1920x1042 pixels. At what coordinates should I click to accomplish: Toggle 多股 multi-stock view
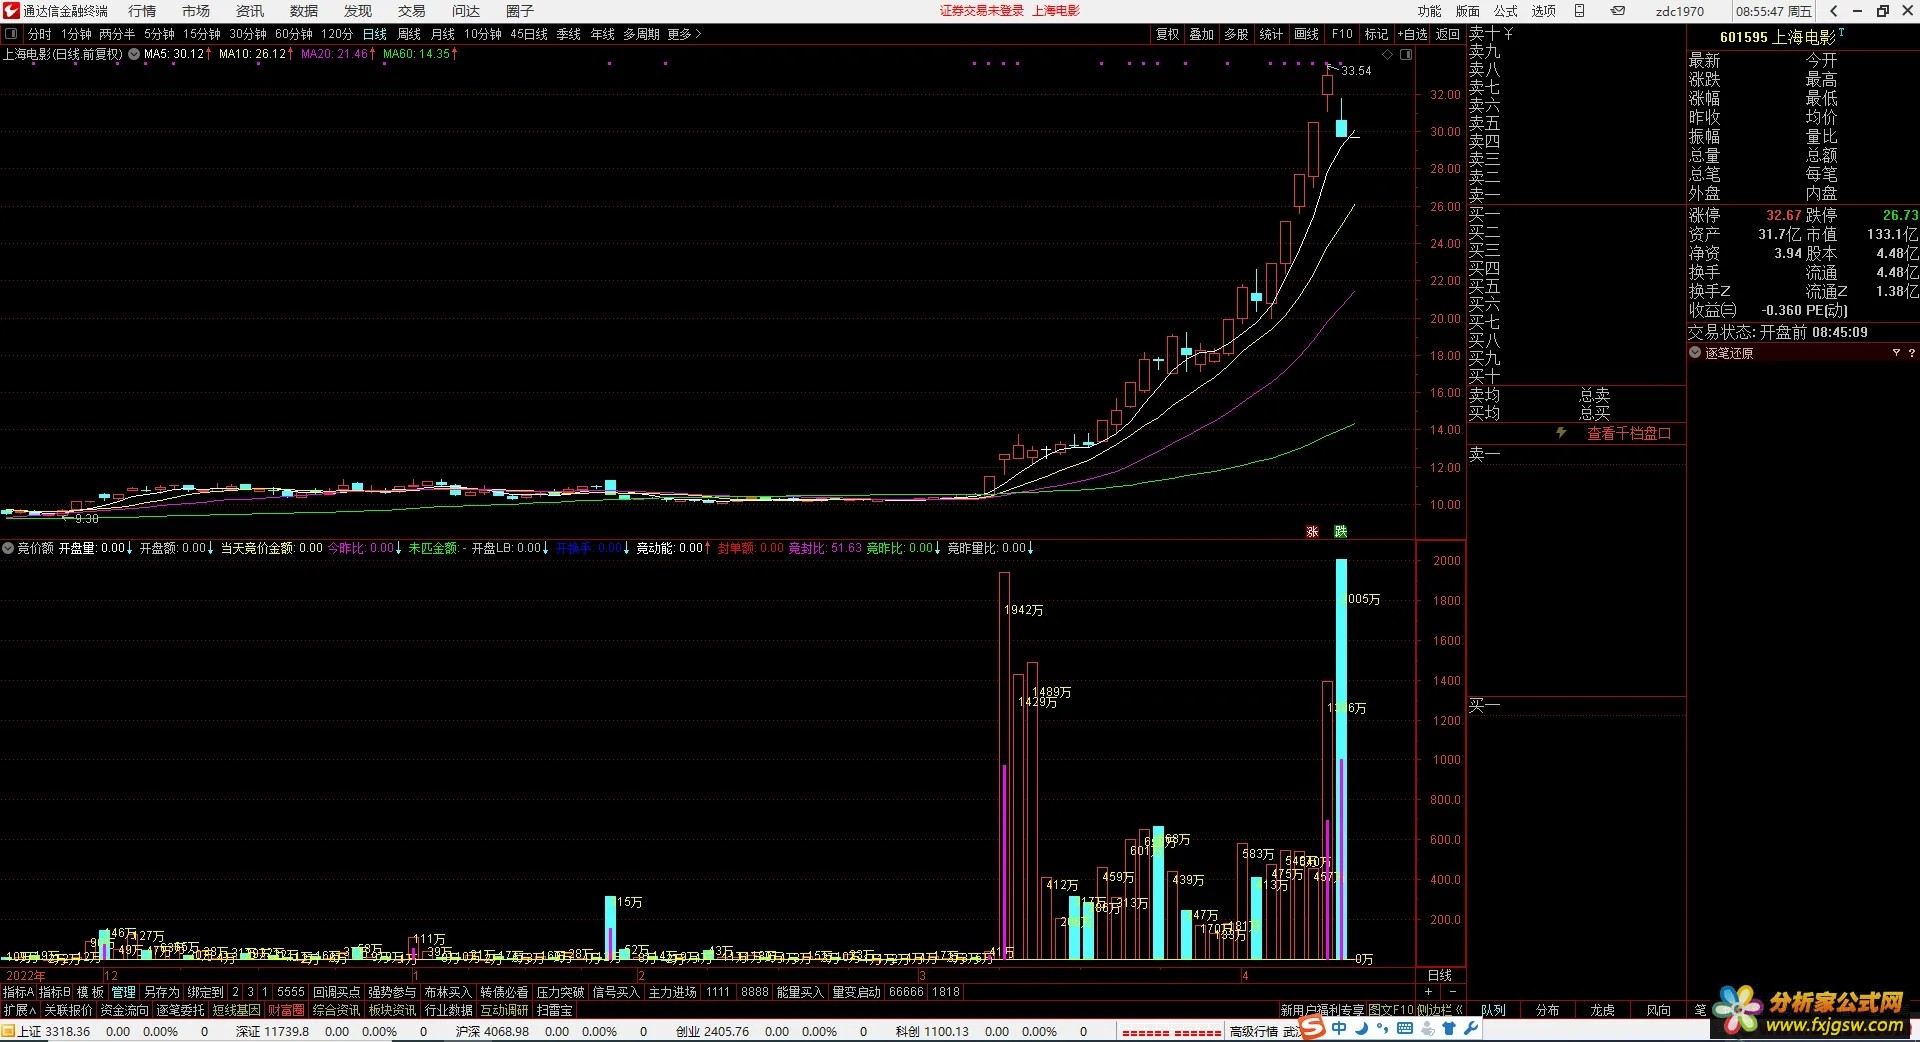pyautogui.click(x=1236, y=34)
